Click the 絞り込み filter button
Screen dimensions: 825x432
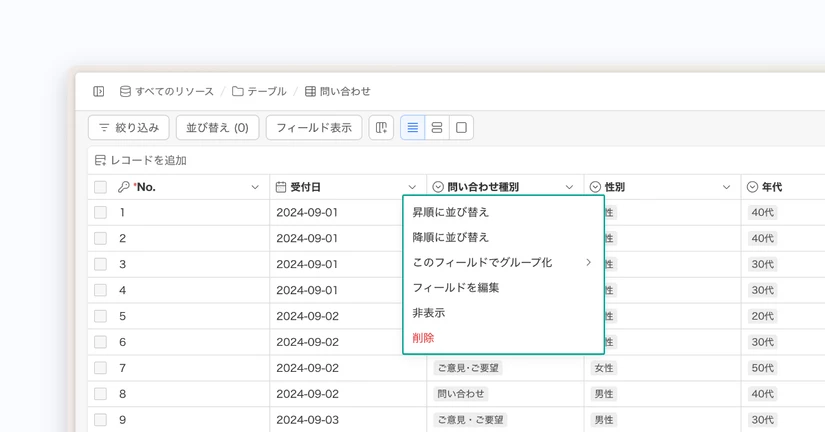[129, 127]
